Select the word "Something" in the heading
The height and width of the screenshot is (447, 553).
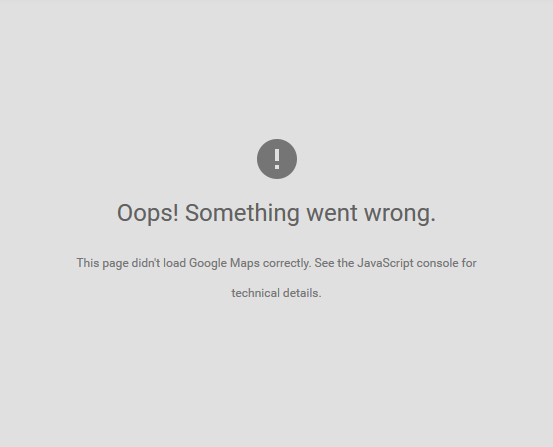click(242, 213)
